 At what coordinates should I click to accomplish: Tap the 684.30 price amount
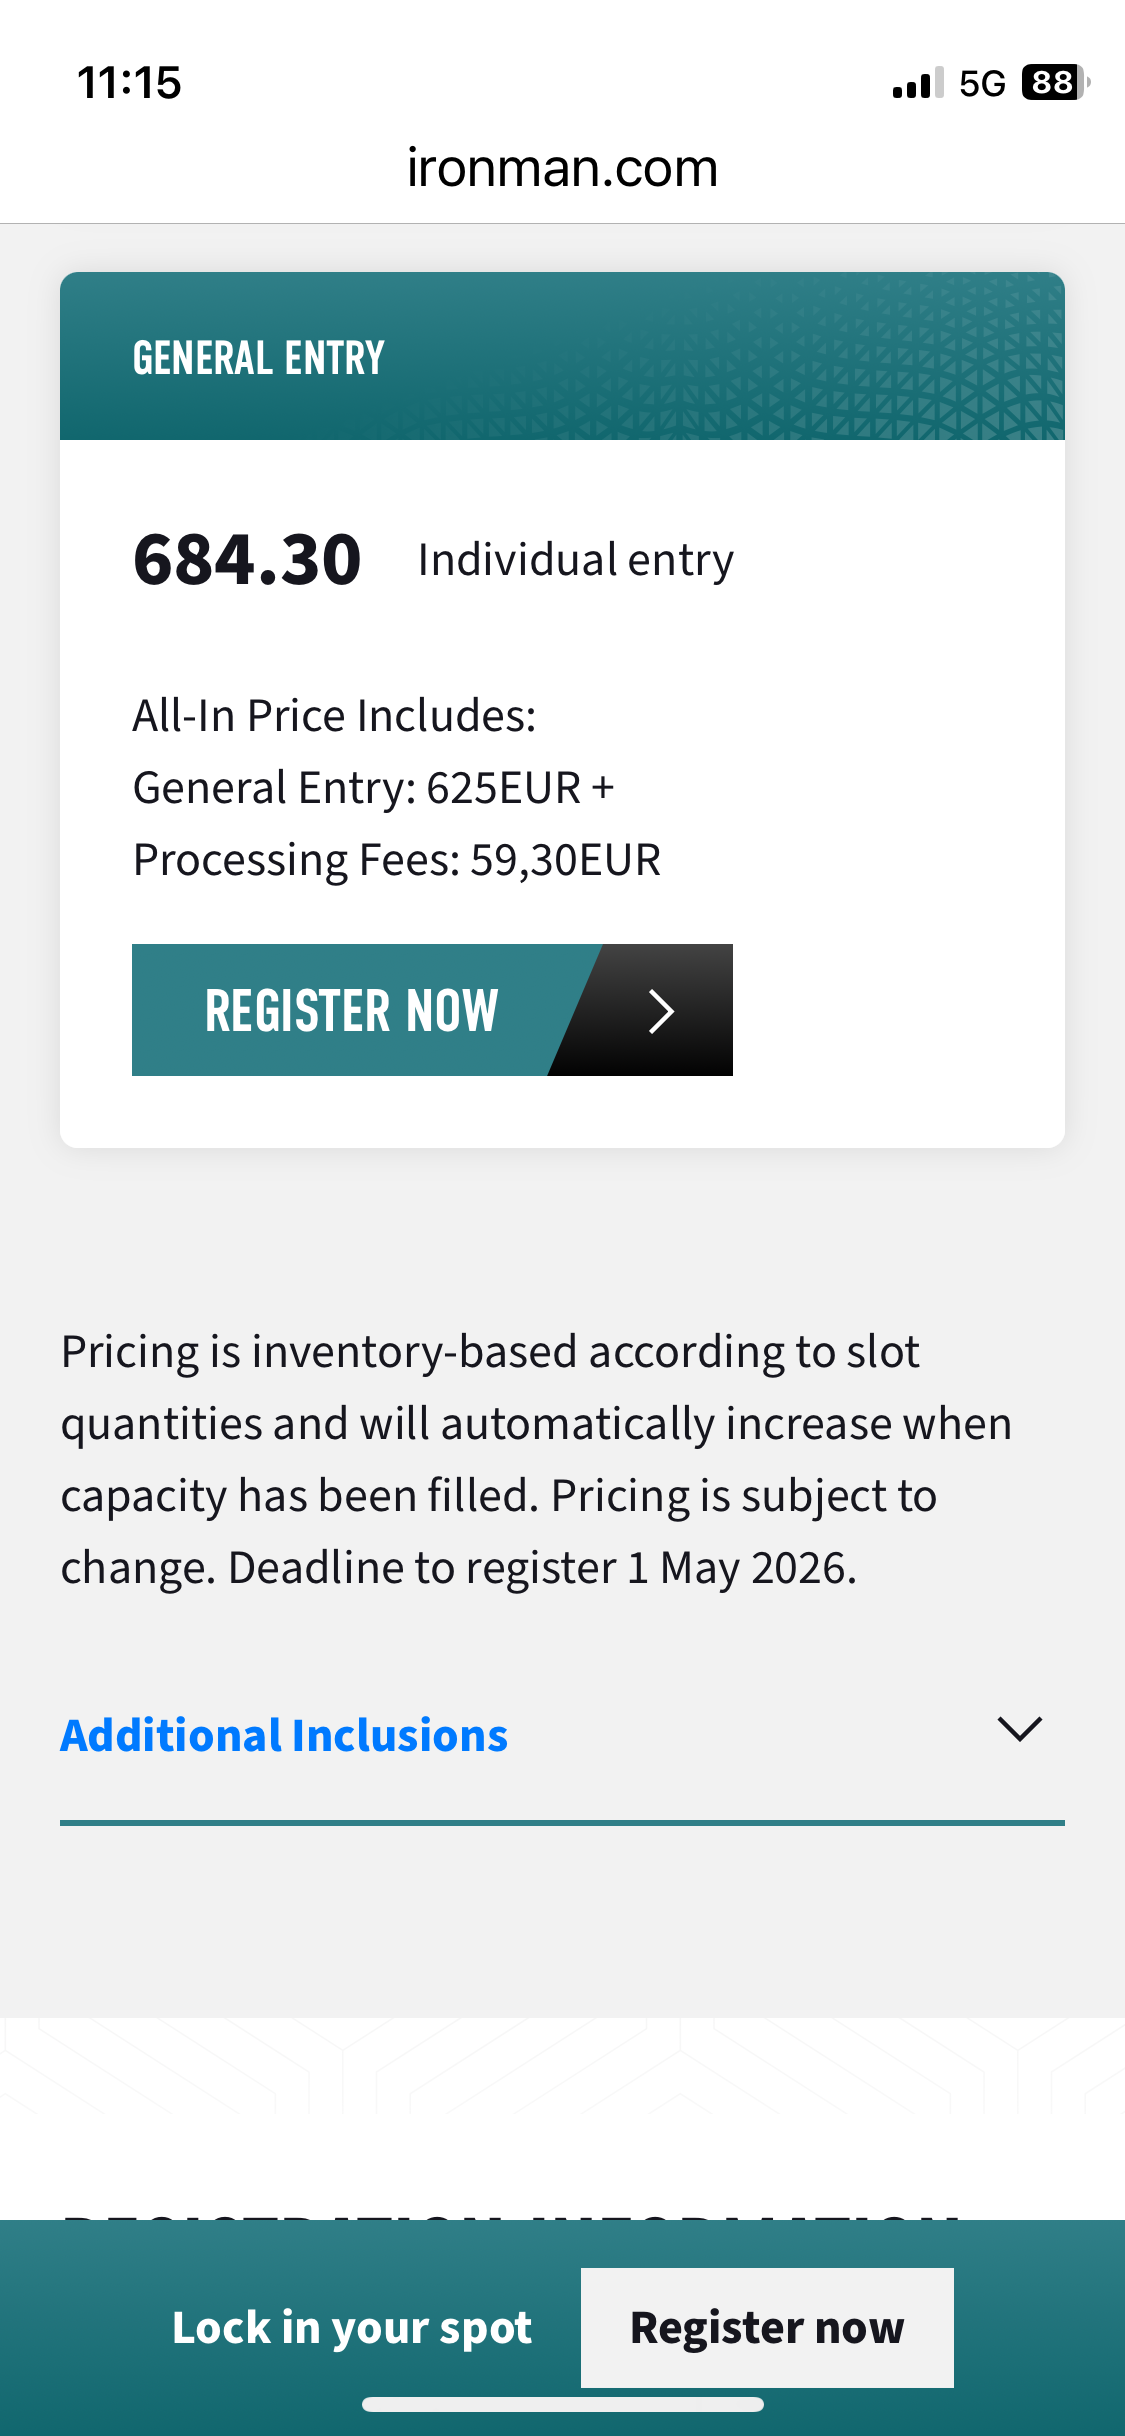point(247,560)
